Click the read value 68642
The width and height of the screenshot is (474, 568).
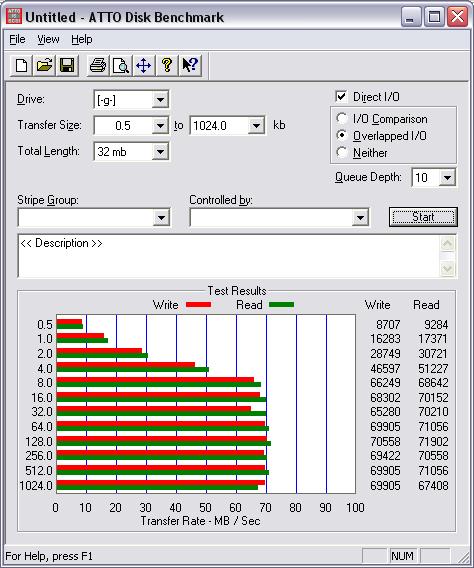tap(433, 383)
